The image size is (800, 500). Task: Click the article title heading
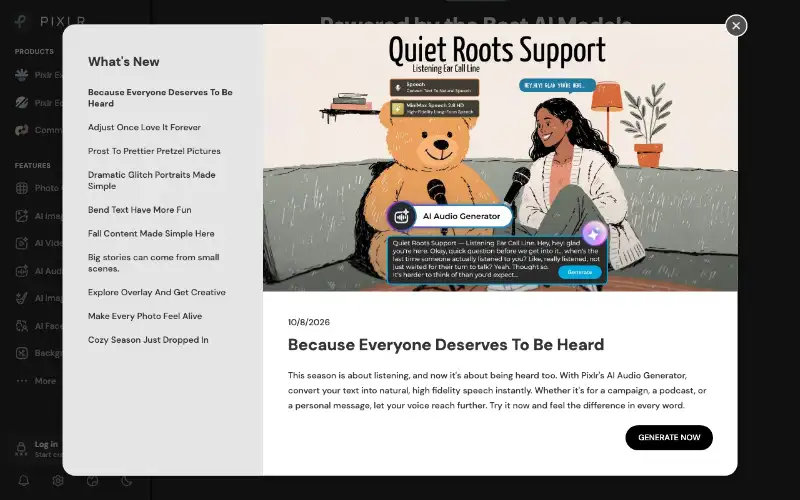point(446,345)
